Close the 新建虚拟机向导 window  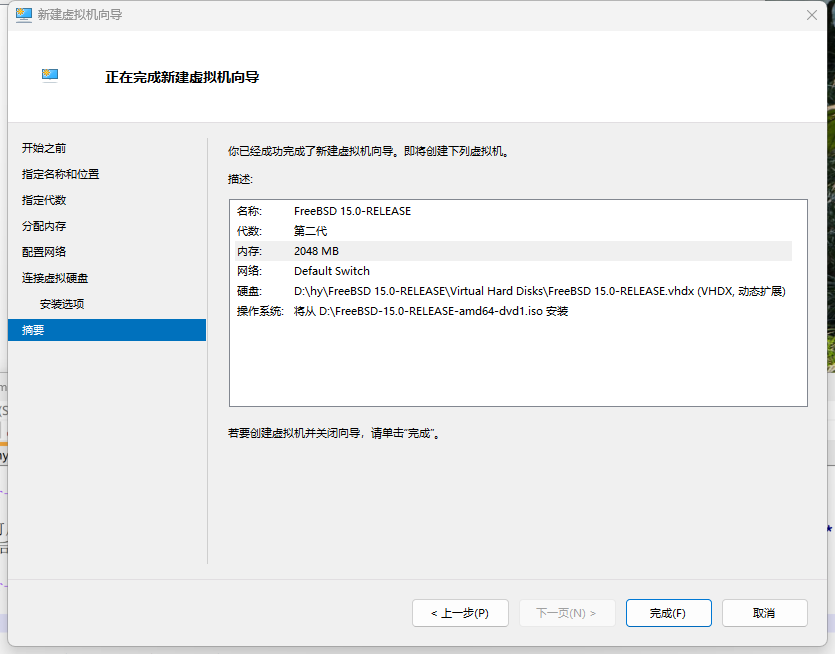pos(812,15)
